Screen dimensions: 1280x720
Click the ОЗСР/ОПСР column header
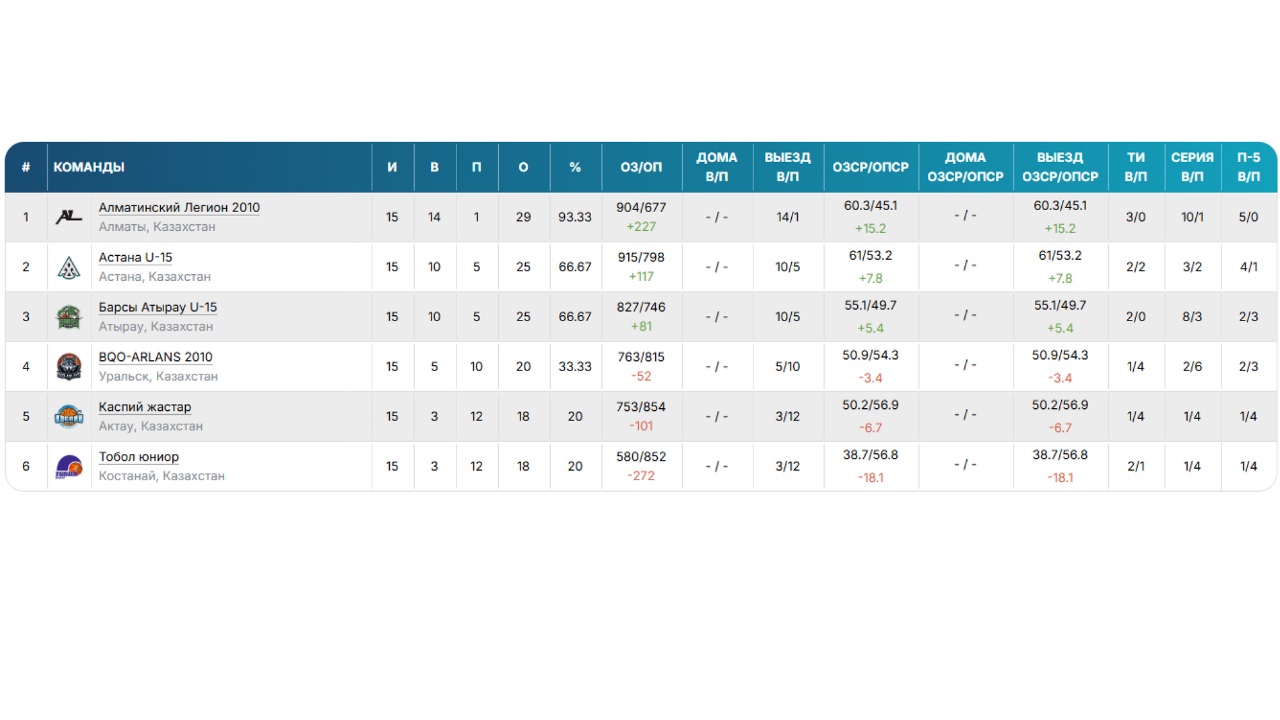[870, 167]
